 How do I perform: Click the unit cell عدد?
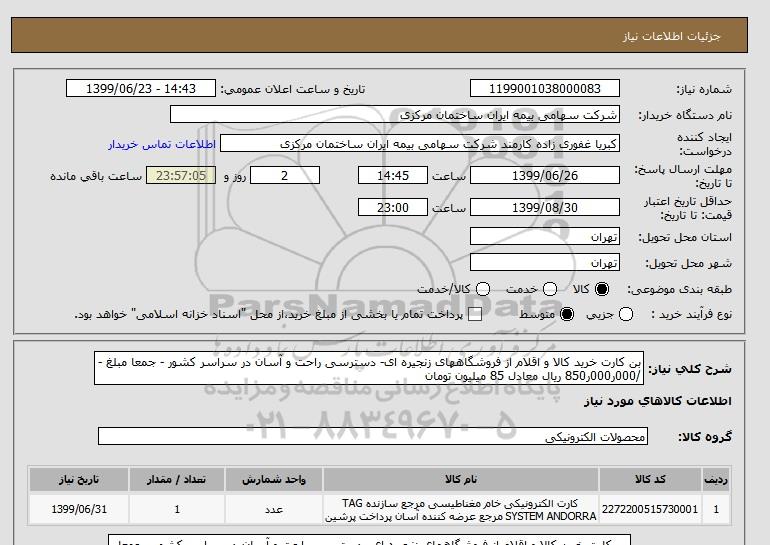coord(274,509)
